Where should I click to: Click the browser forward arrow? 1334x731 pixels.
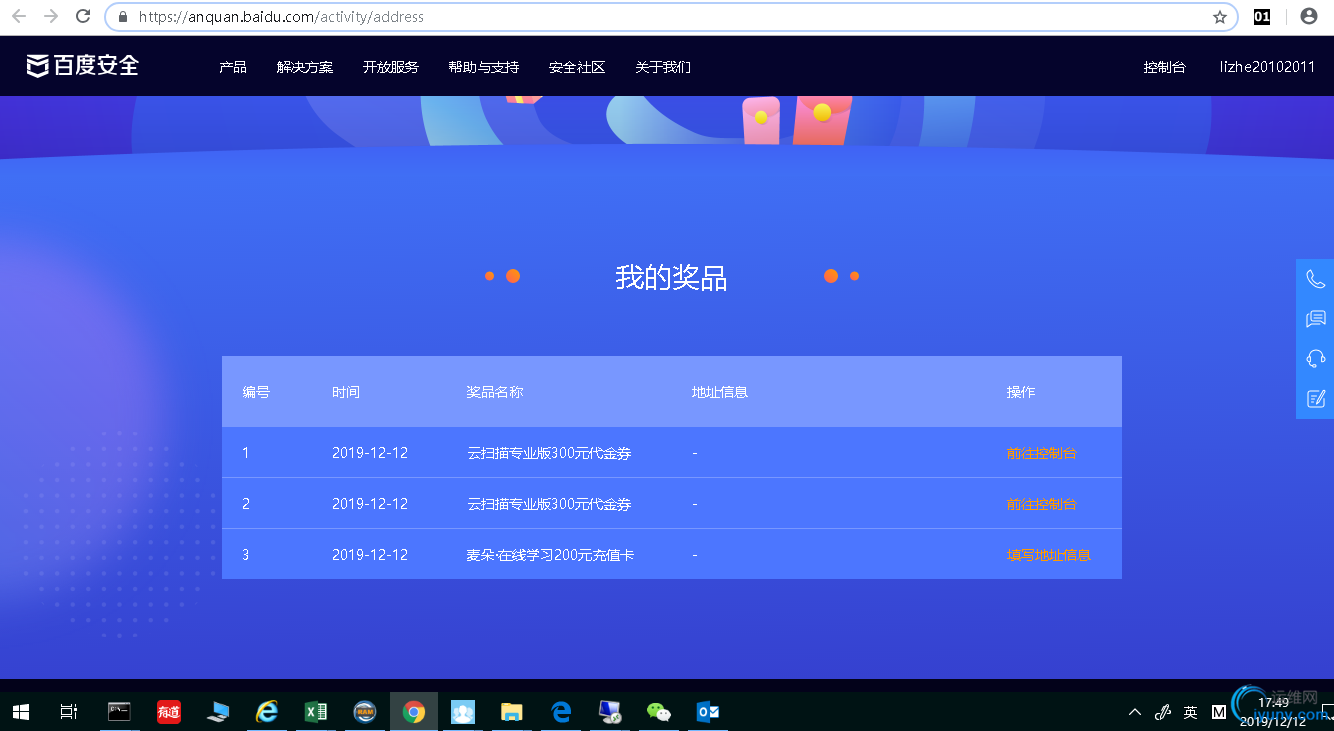tap(51, 17)
